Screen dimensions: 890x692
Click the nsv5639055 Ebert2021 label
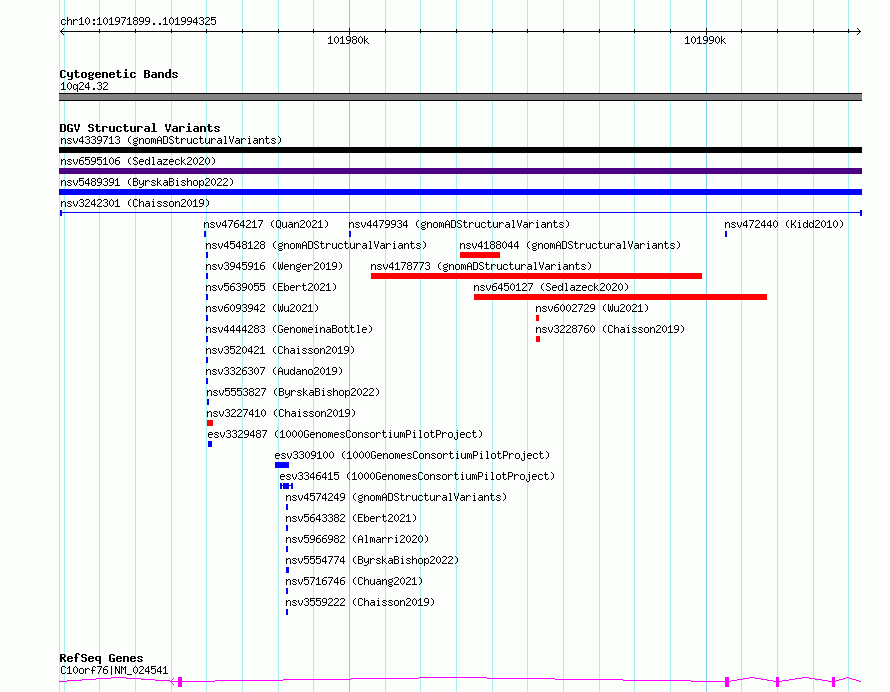pos(271,287)
